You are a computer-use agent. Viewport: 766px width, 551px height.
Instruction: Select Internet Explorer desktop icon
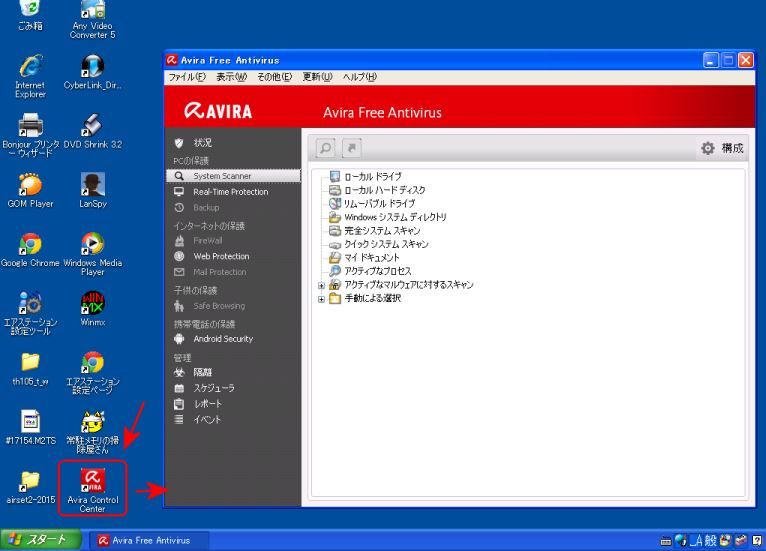[30, 76]
